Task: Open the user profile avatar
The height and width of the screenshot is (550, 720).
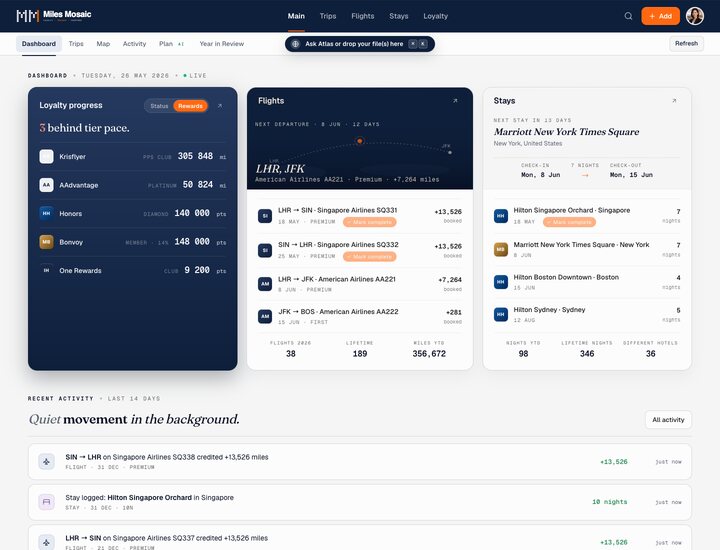Action: (x=695, y=16)
